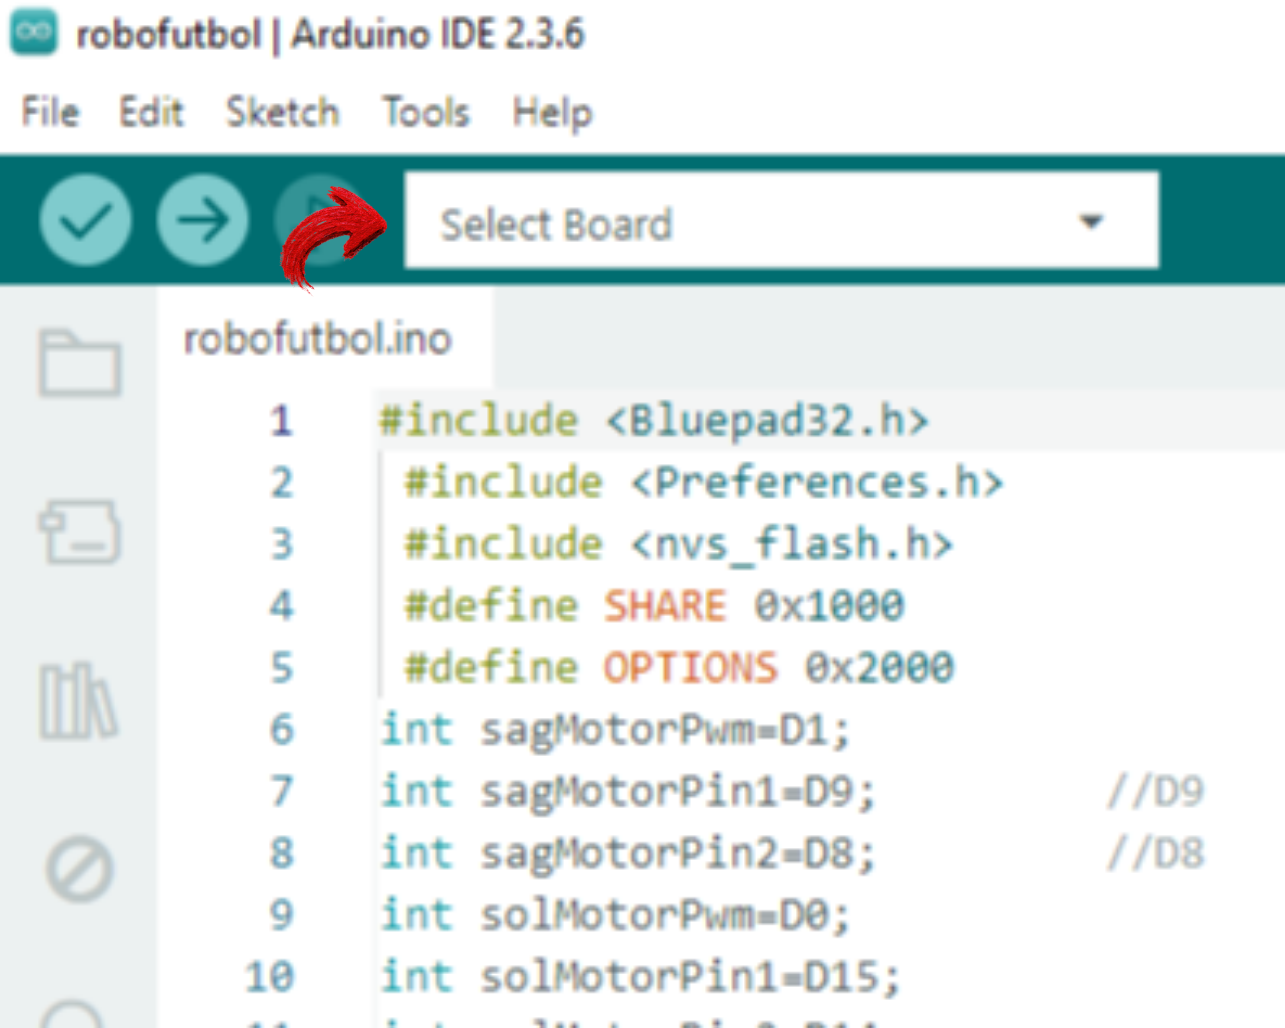Image resolution: width=1285 pixels, height=1028 pixels.
Task: Click the Arduino IDE logo icon
Action: click(34, 33)
